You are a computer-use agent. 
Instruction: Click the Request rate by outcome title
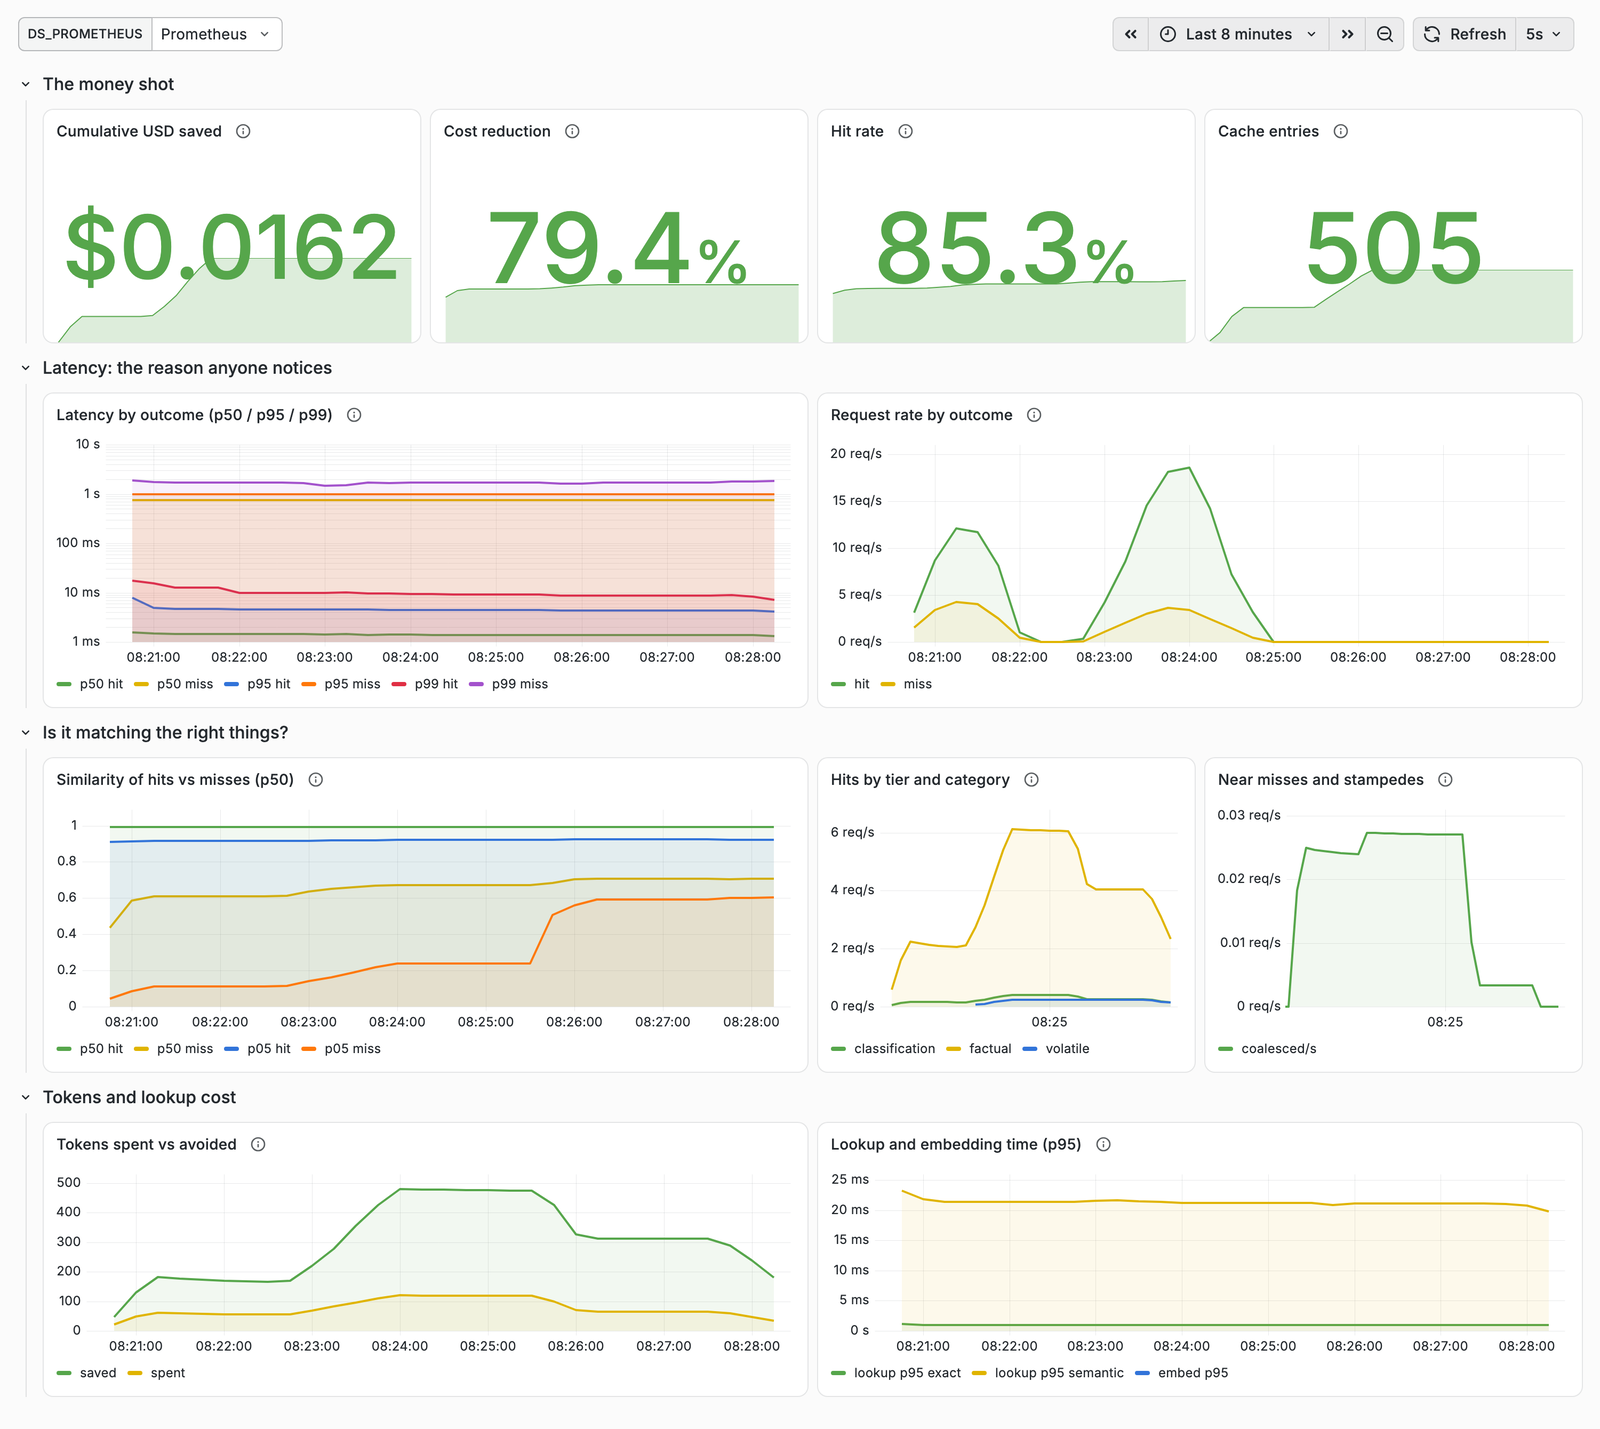tap(922, 415)
